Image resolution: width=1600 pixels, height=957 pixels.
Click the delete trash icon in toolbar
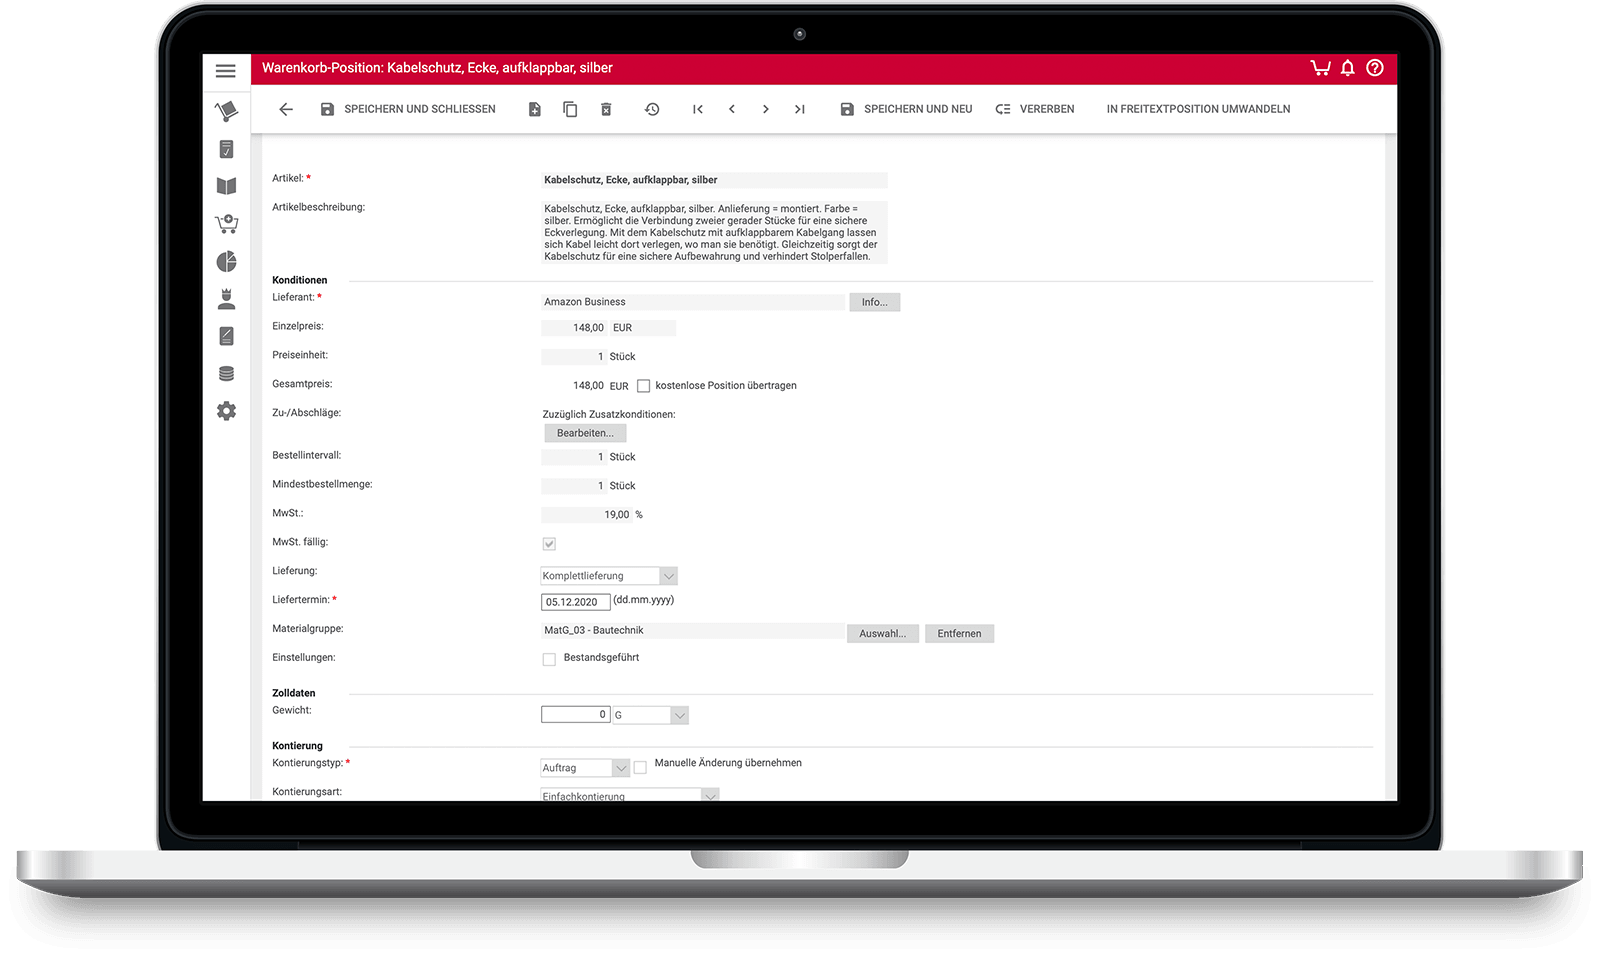pos(606,109)
